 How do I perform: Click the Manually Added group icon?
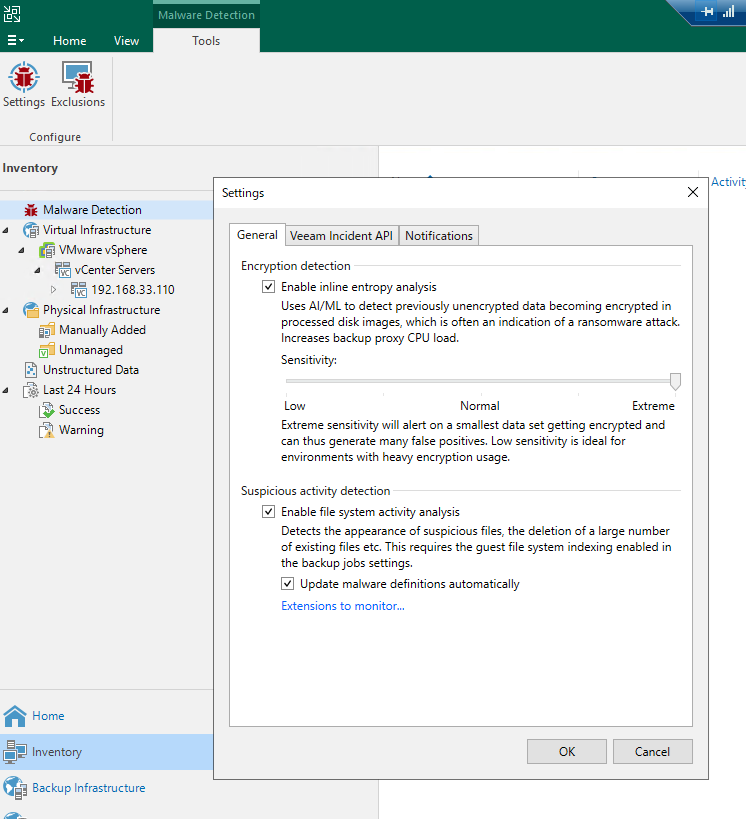click(47, 330)
